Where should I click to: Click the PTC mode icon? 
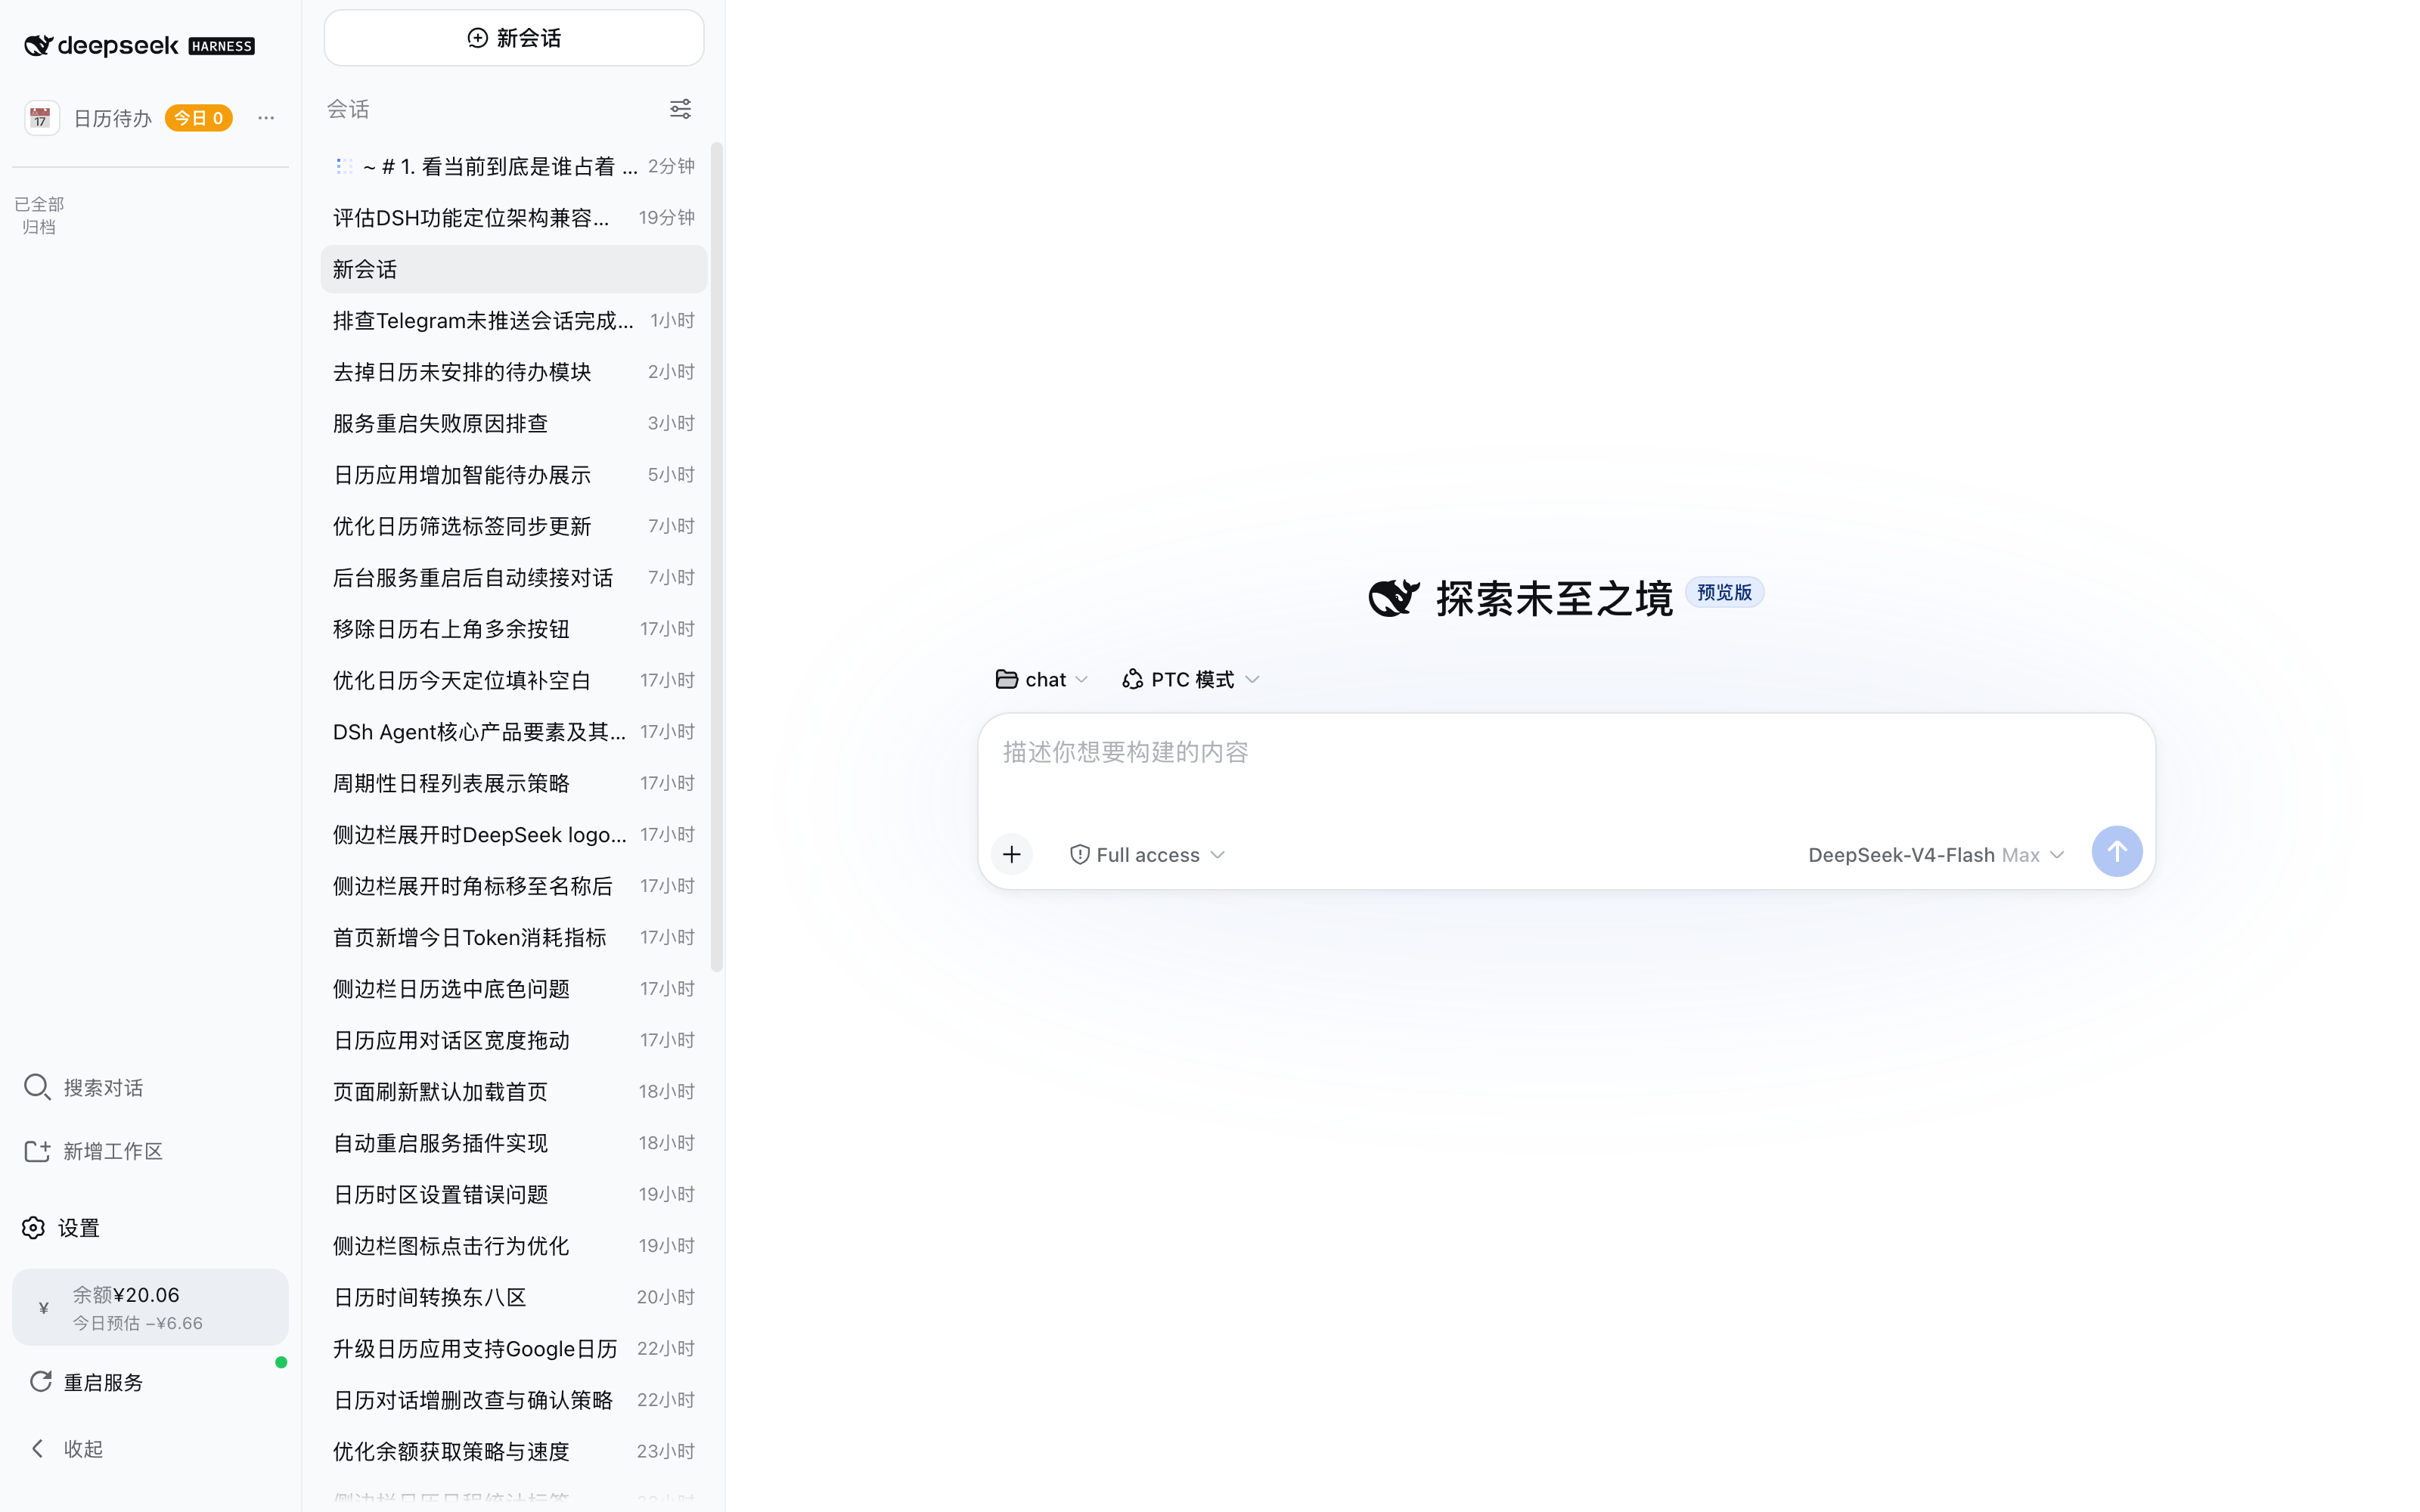click(x=1132, y=679)
